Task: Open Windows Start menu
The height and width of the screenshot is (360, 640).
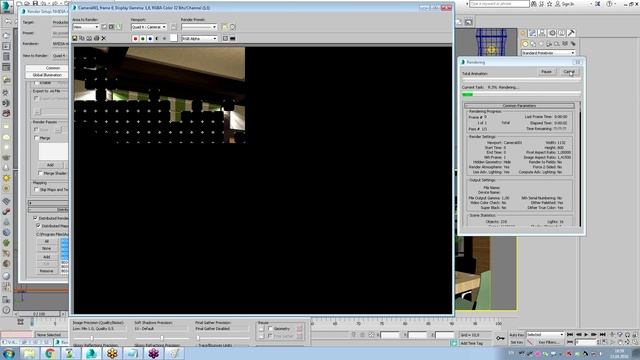Action: tap(9, 353)
